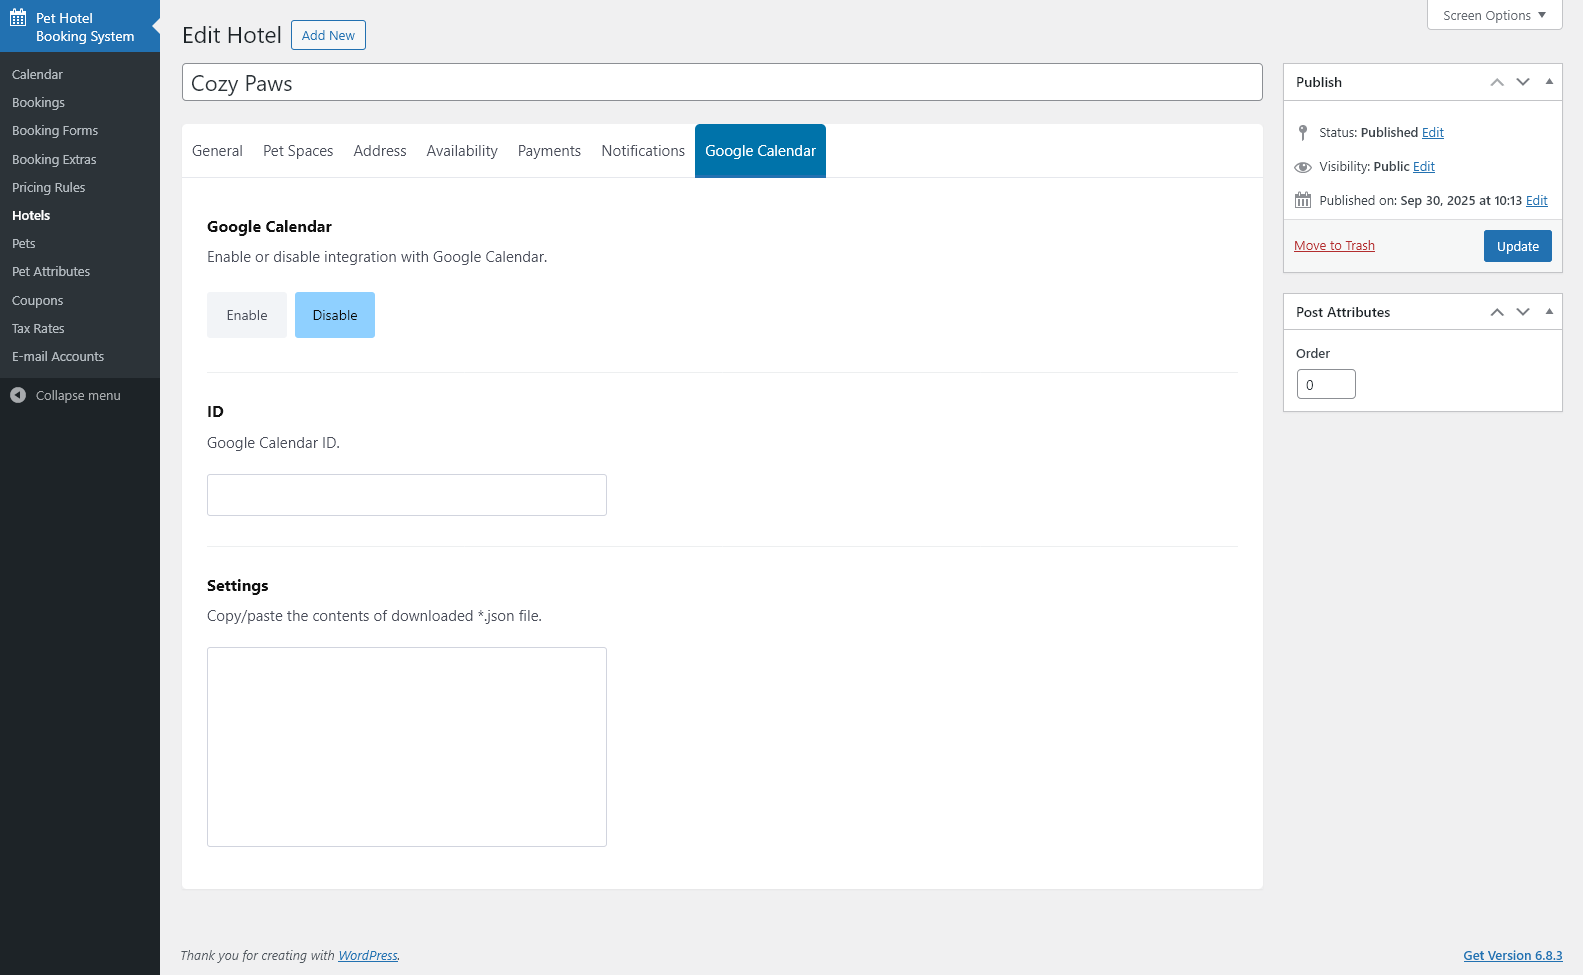Click Get Version 6.8.3 link
Image resolution: width=1583 pixels, height=975 pixels.
[1512, 955]
